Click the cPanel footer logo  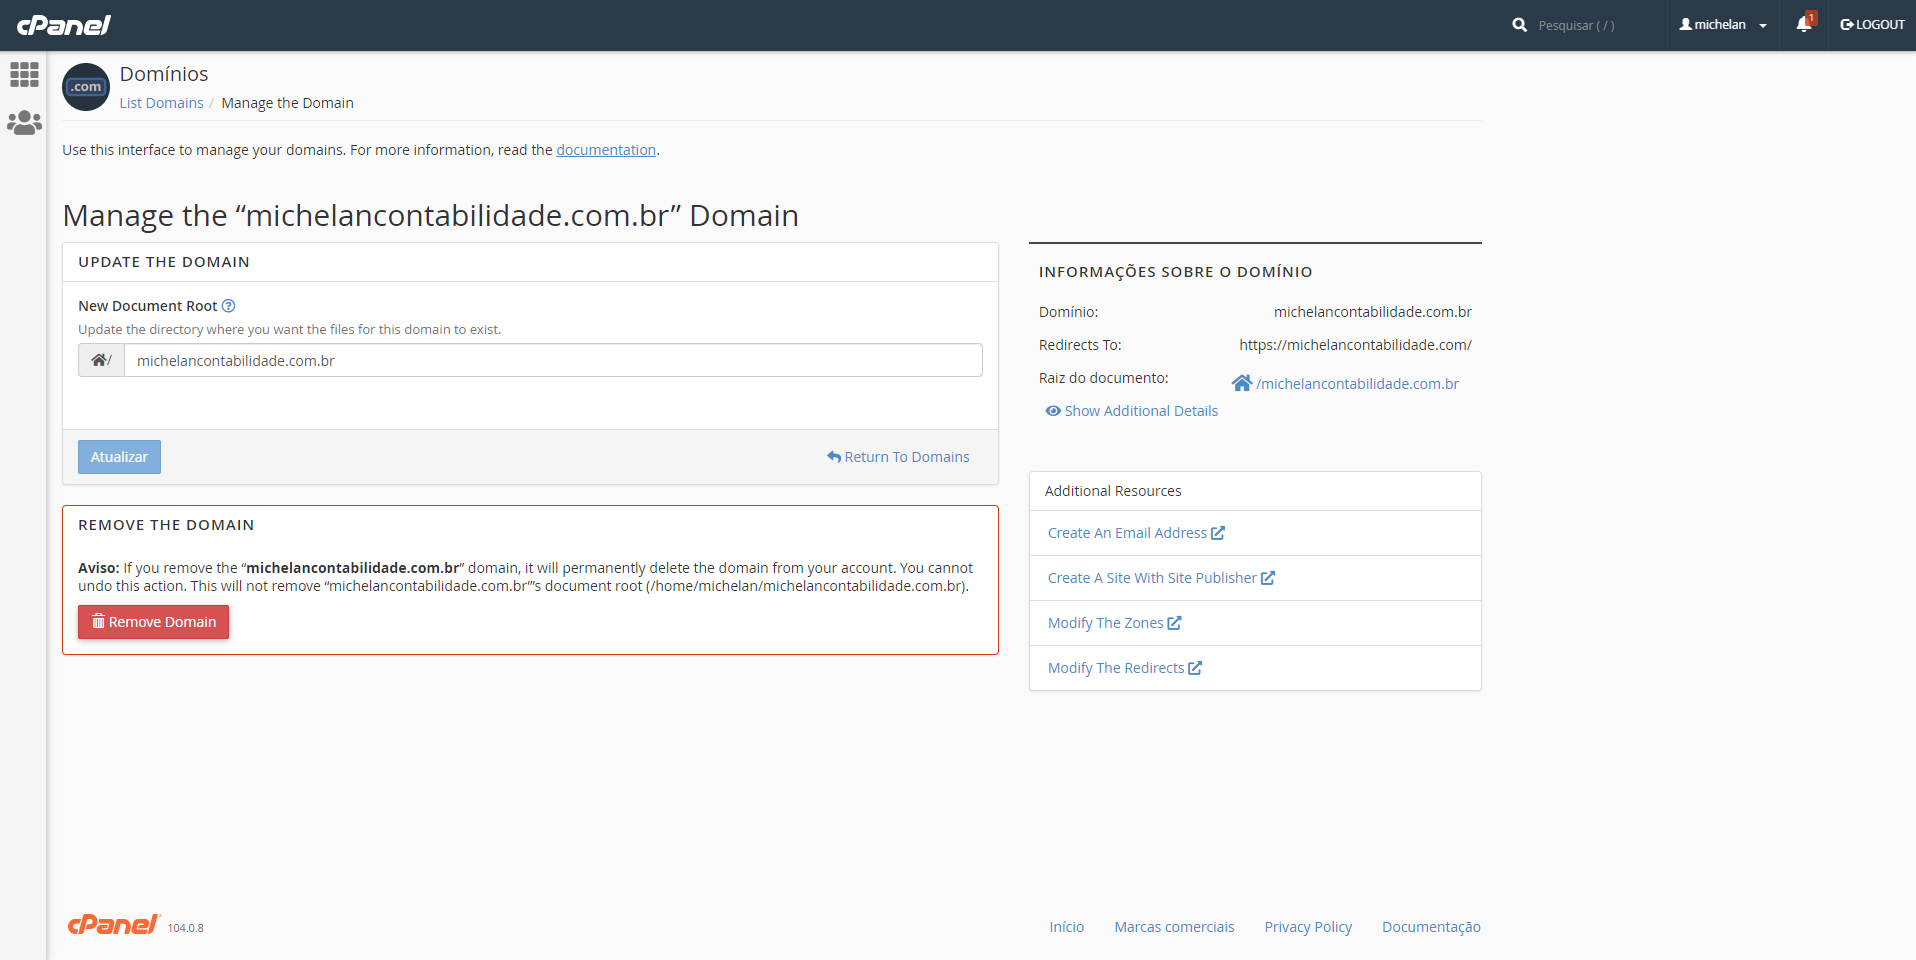pos(113,925)
